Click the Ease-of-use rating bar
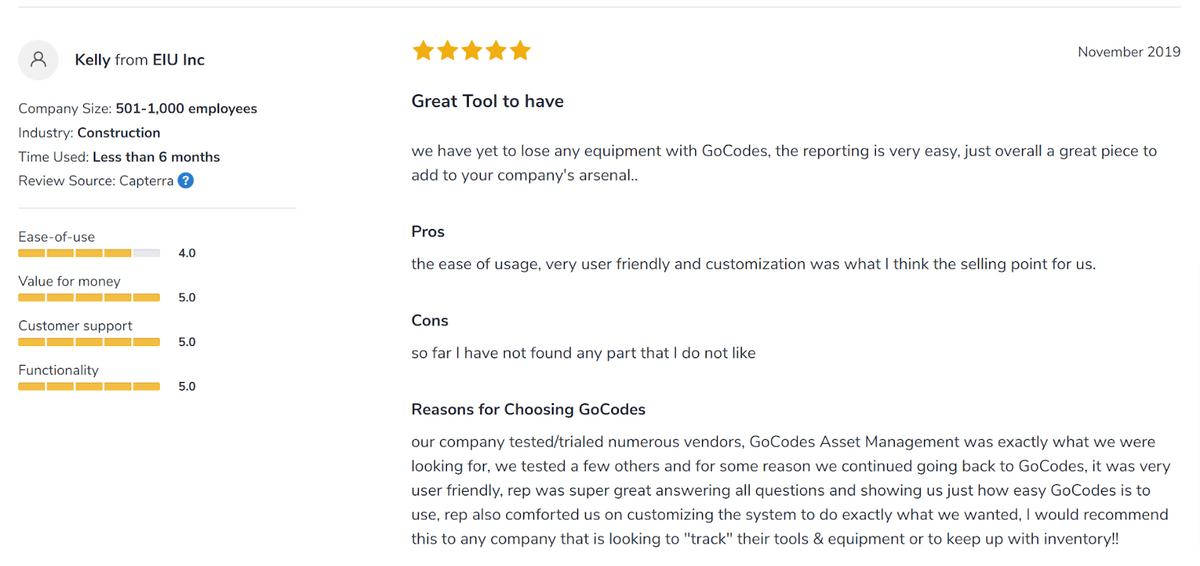The height and width of the screenshot is (566, 1200). (x=89, y=253)
